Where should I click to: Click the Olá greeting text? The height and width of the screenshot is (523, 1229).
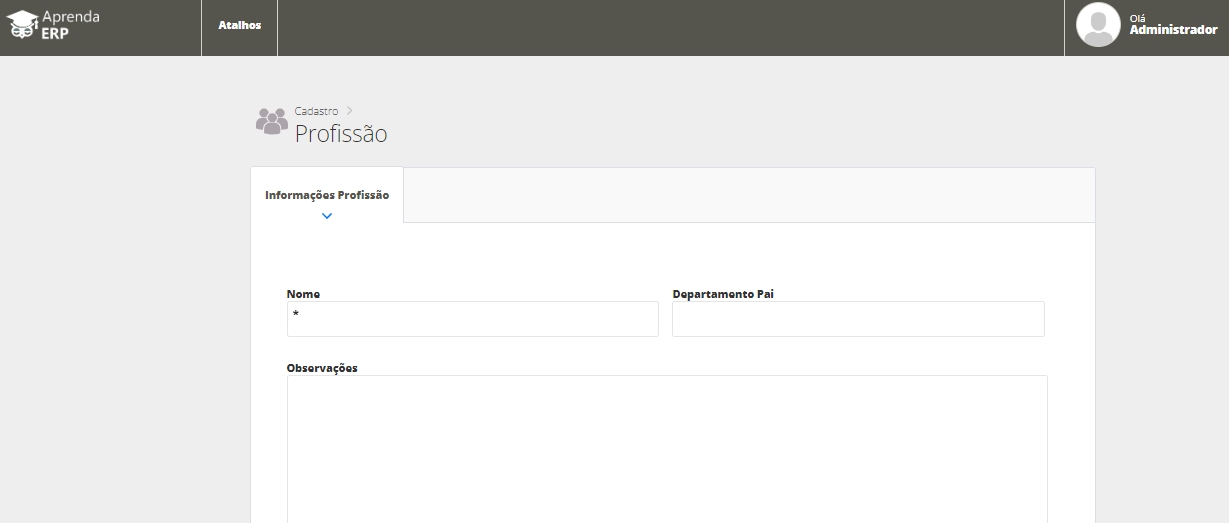click(1137, 18)
